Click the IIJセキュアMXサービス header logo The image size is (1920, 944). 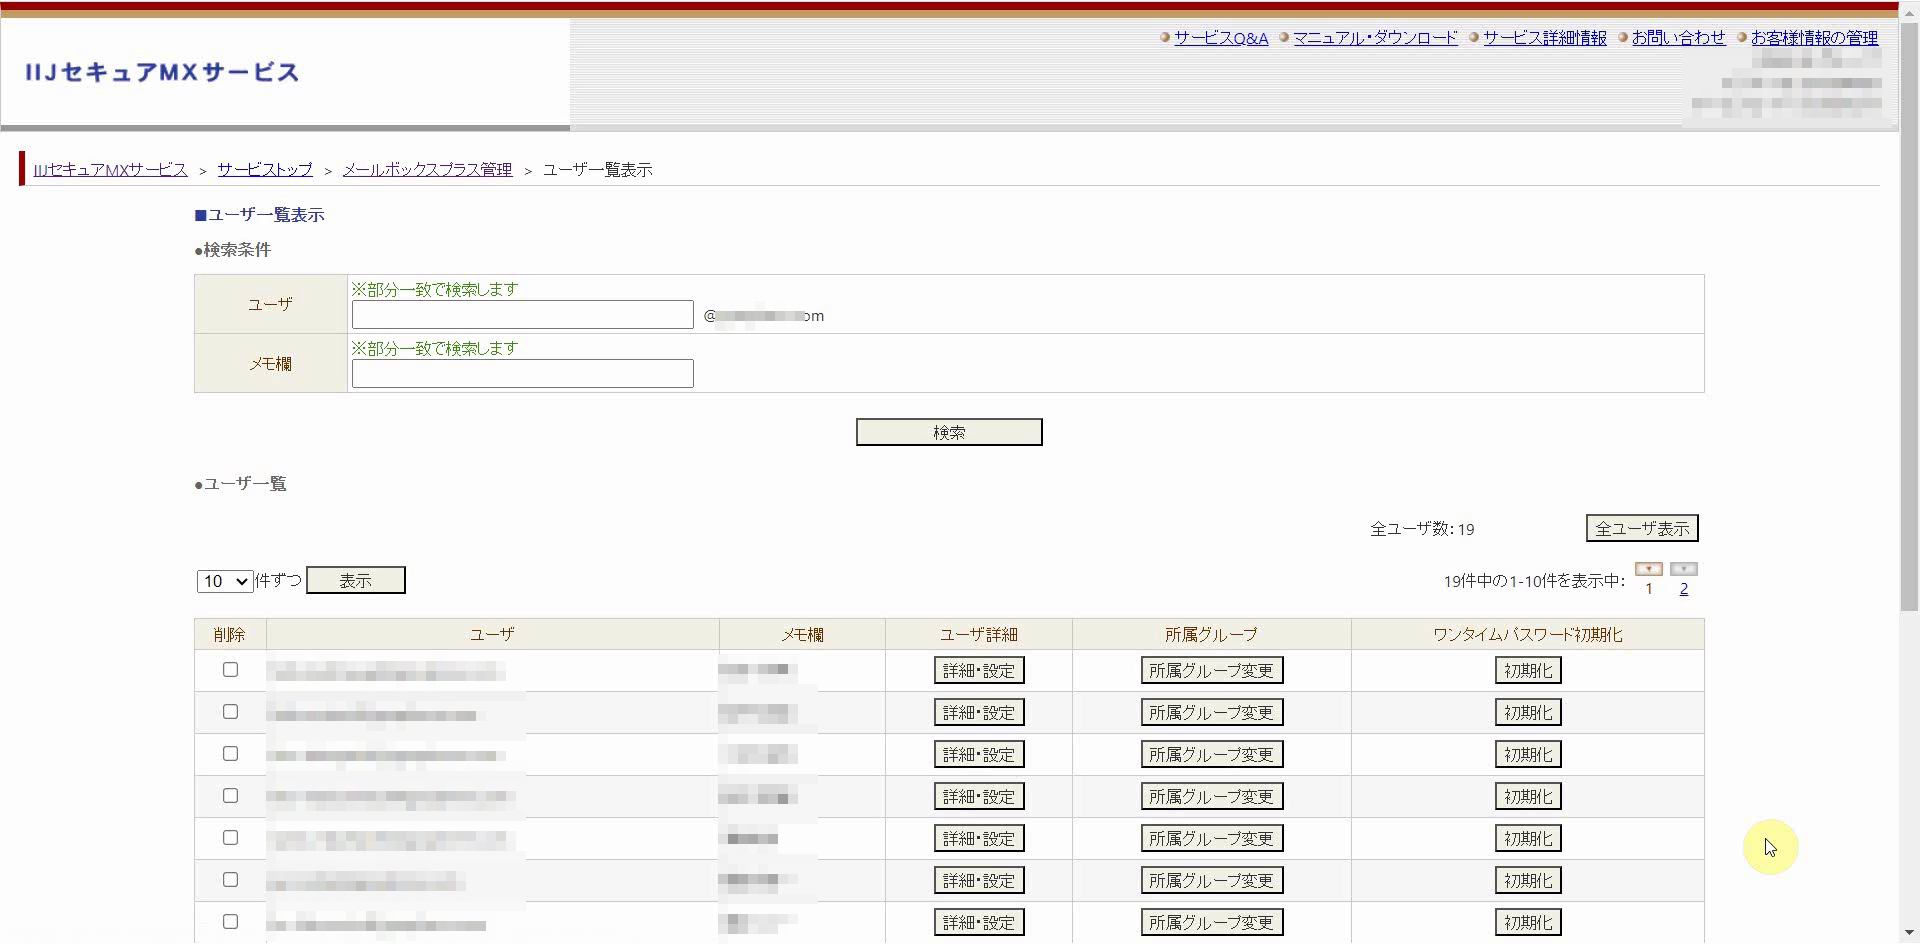(x=162, y=72)
